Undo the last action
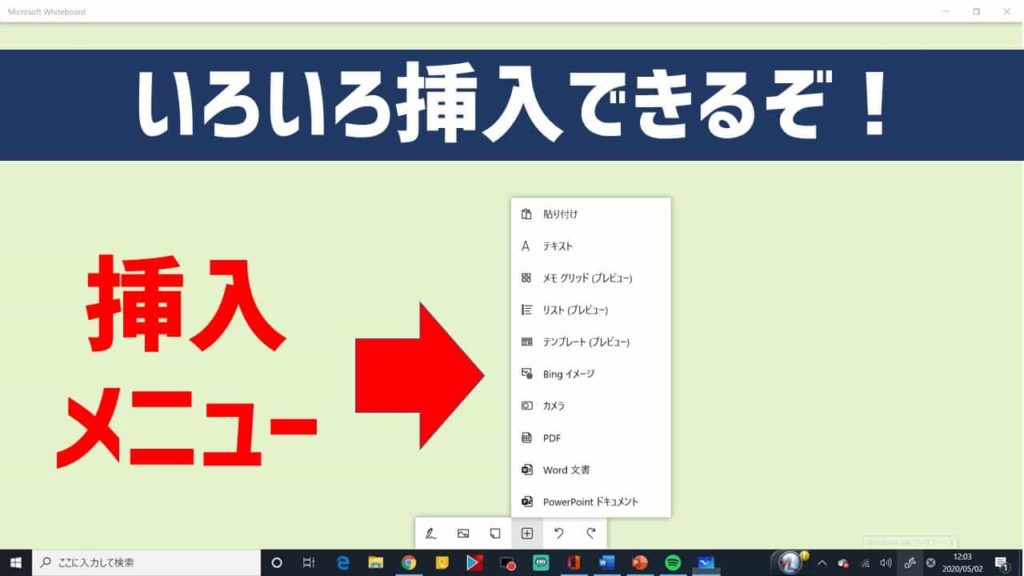This screenshot has height=576, width=1024. click(x=559, y=534)
